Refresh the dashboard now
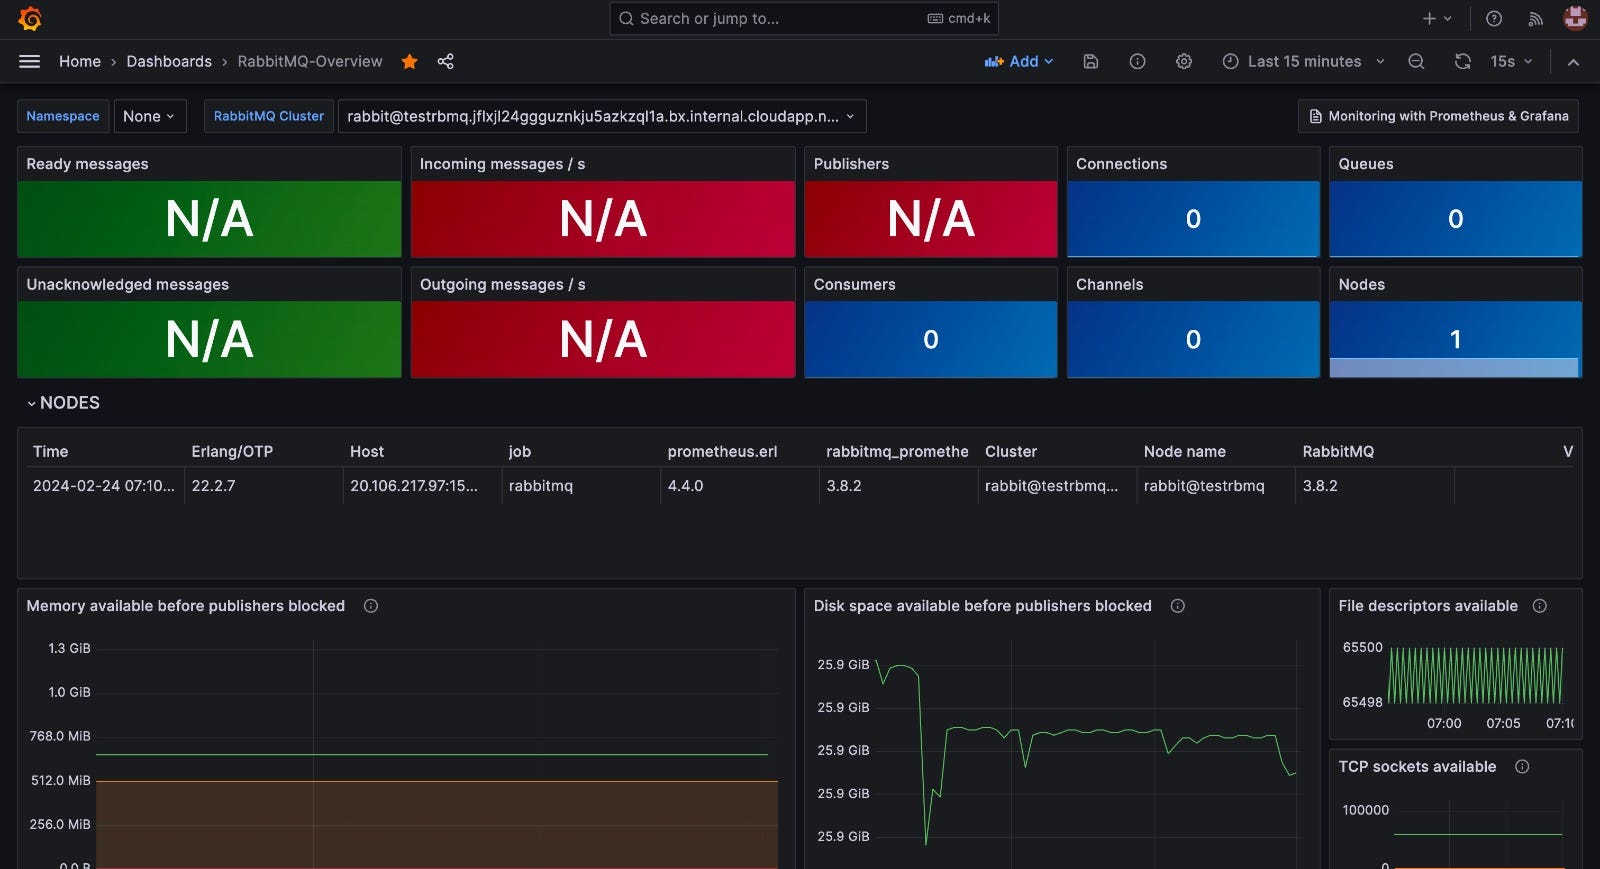Image resolution: width=1600 pixels, height=869 pixels. tap(1462, 61)
